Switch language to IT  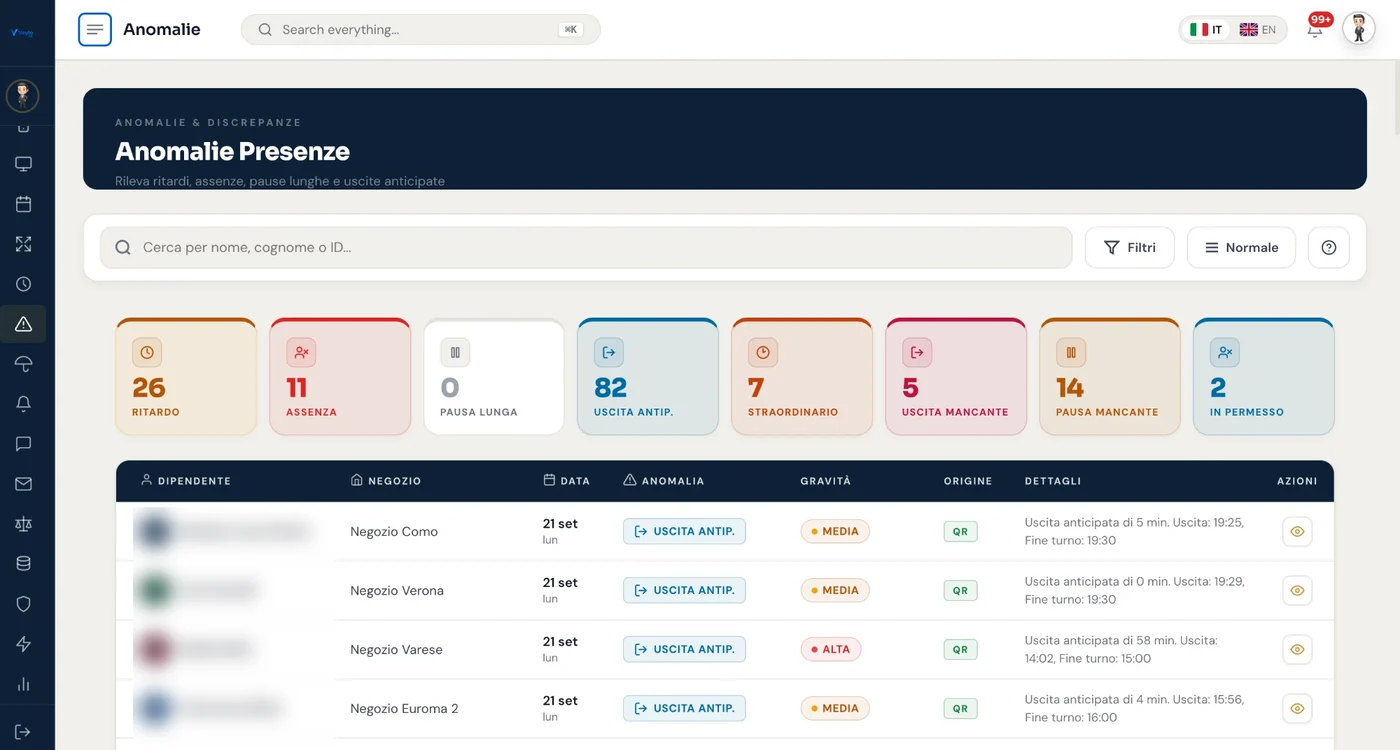(1206, 30)
